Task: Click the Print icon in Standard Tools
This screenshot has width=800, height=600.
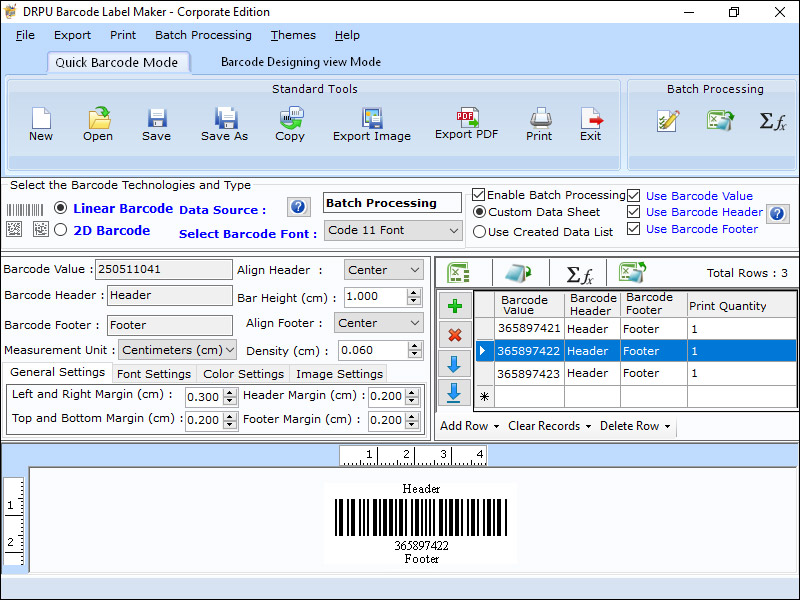Action: pos(539,118)
